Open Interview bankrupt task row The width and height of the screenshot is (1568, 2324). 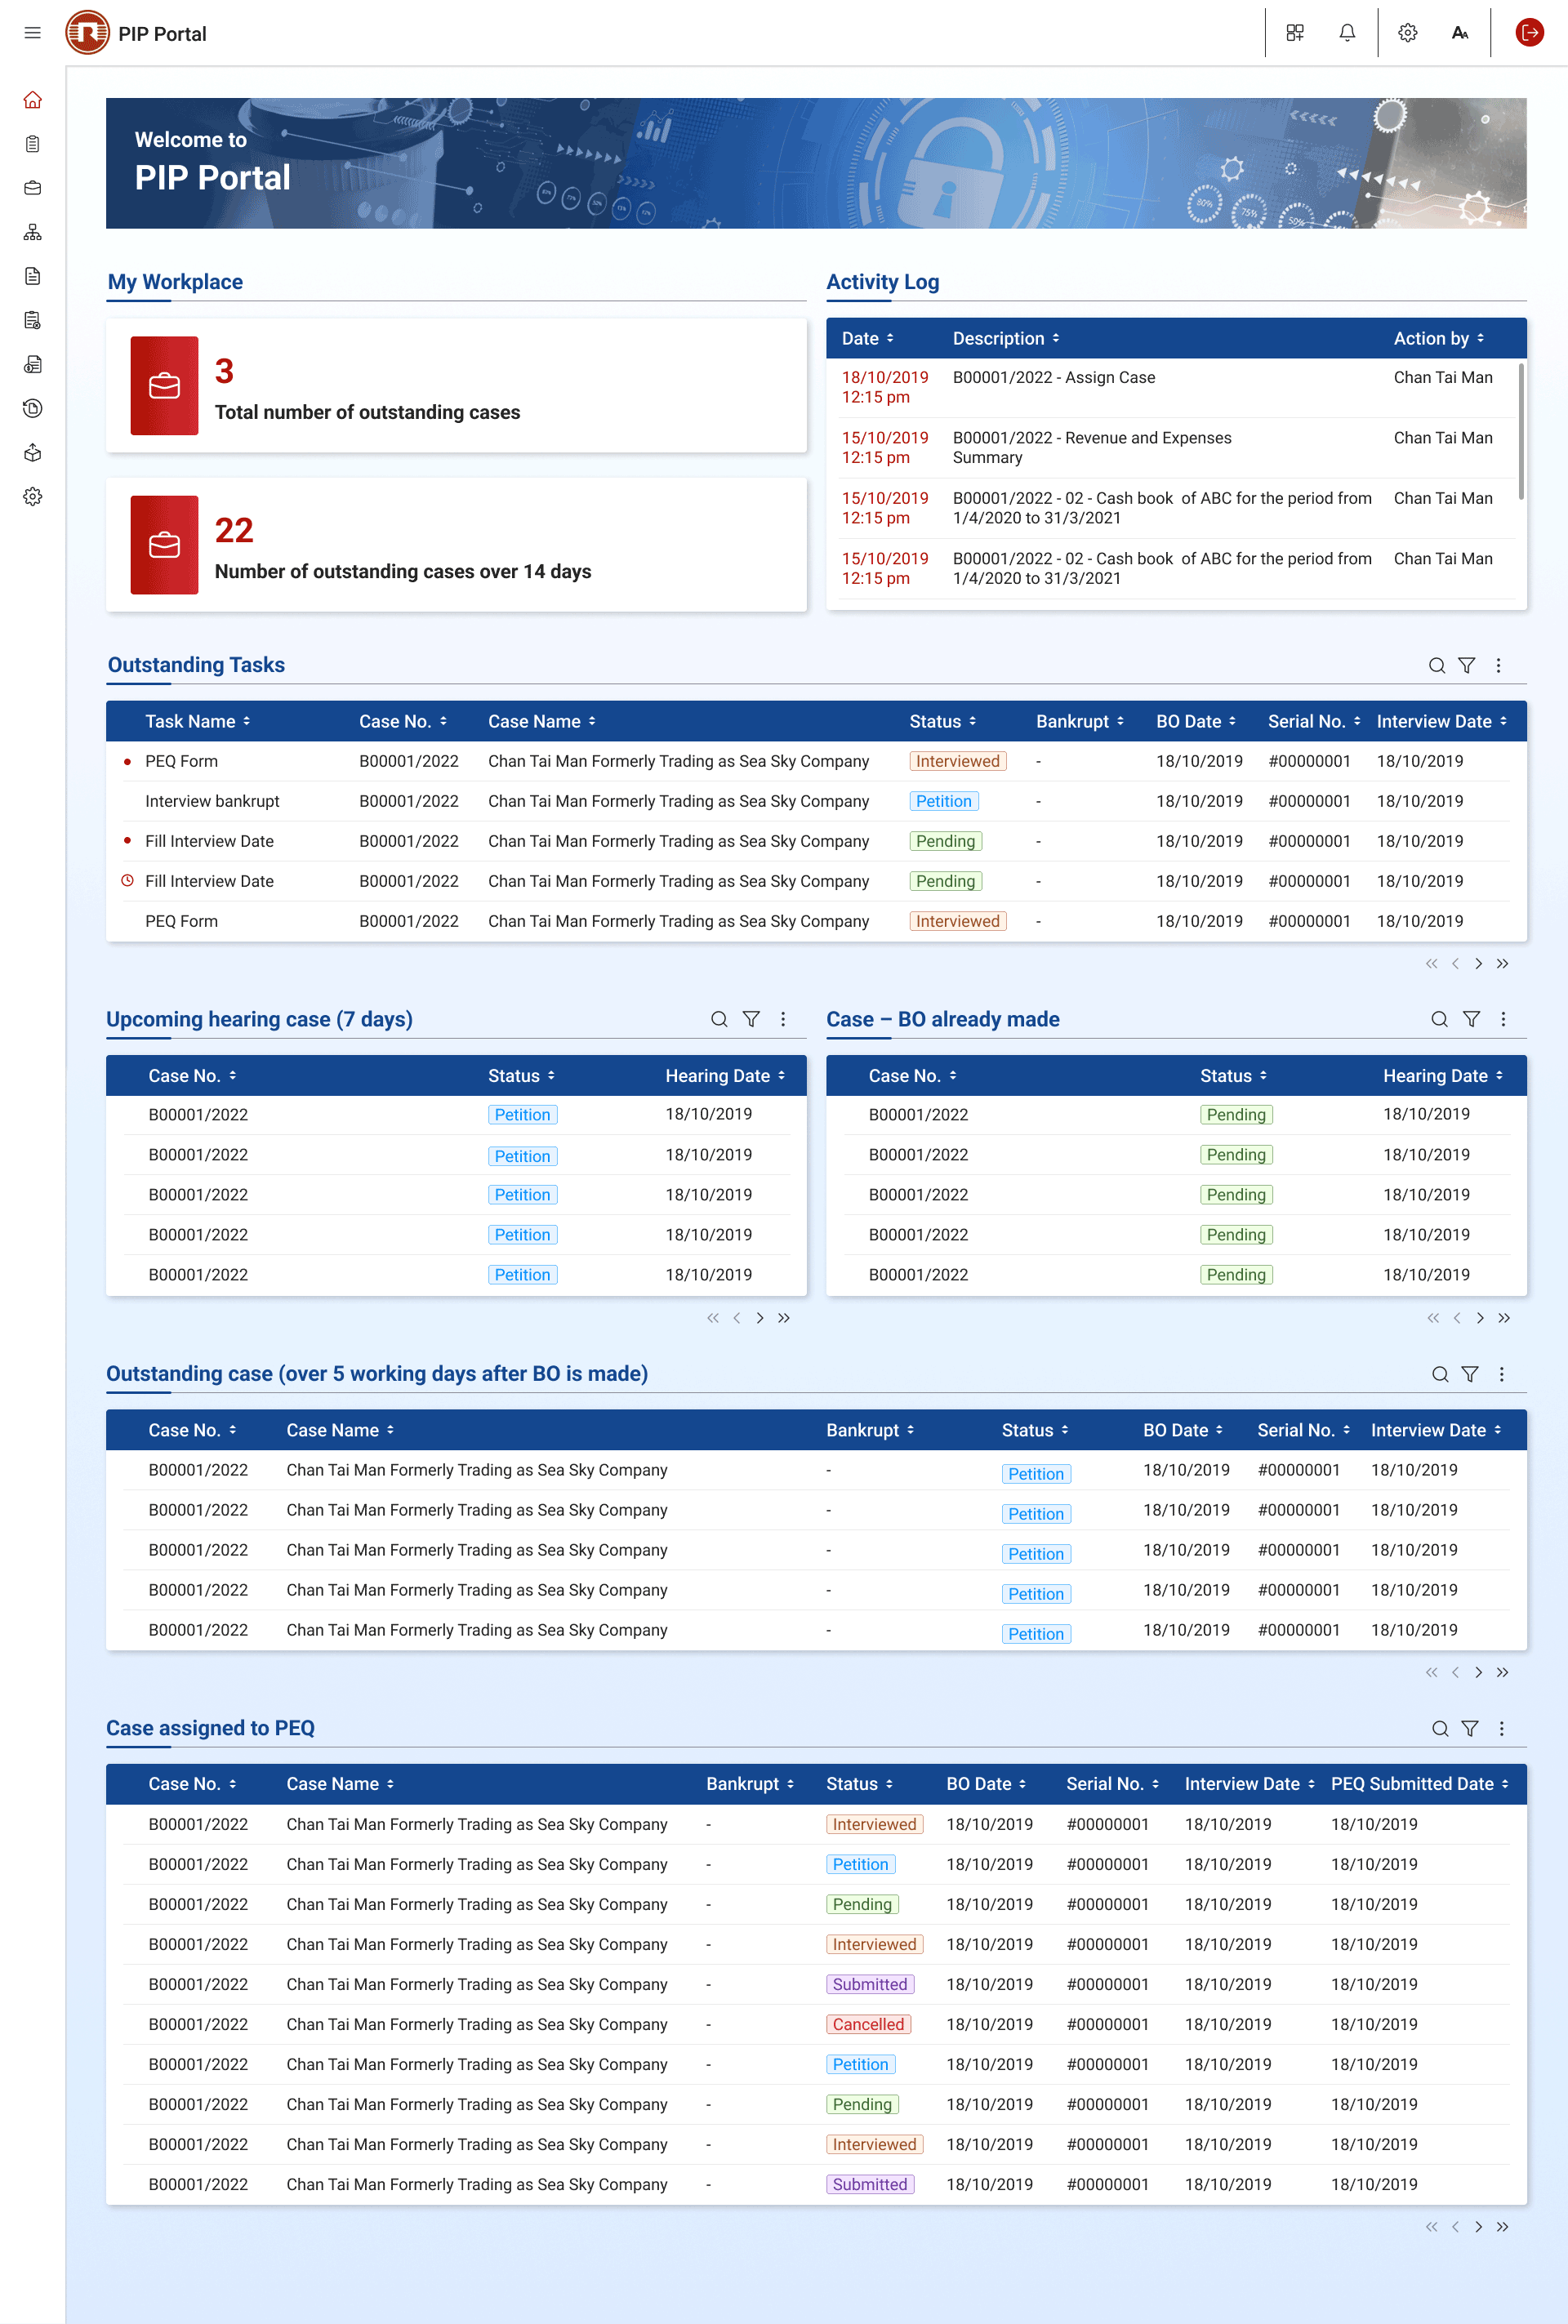point(212,801)
